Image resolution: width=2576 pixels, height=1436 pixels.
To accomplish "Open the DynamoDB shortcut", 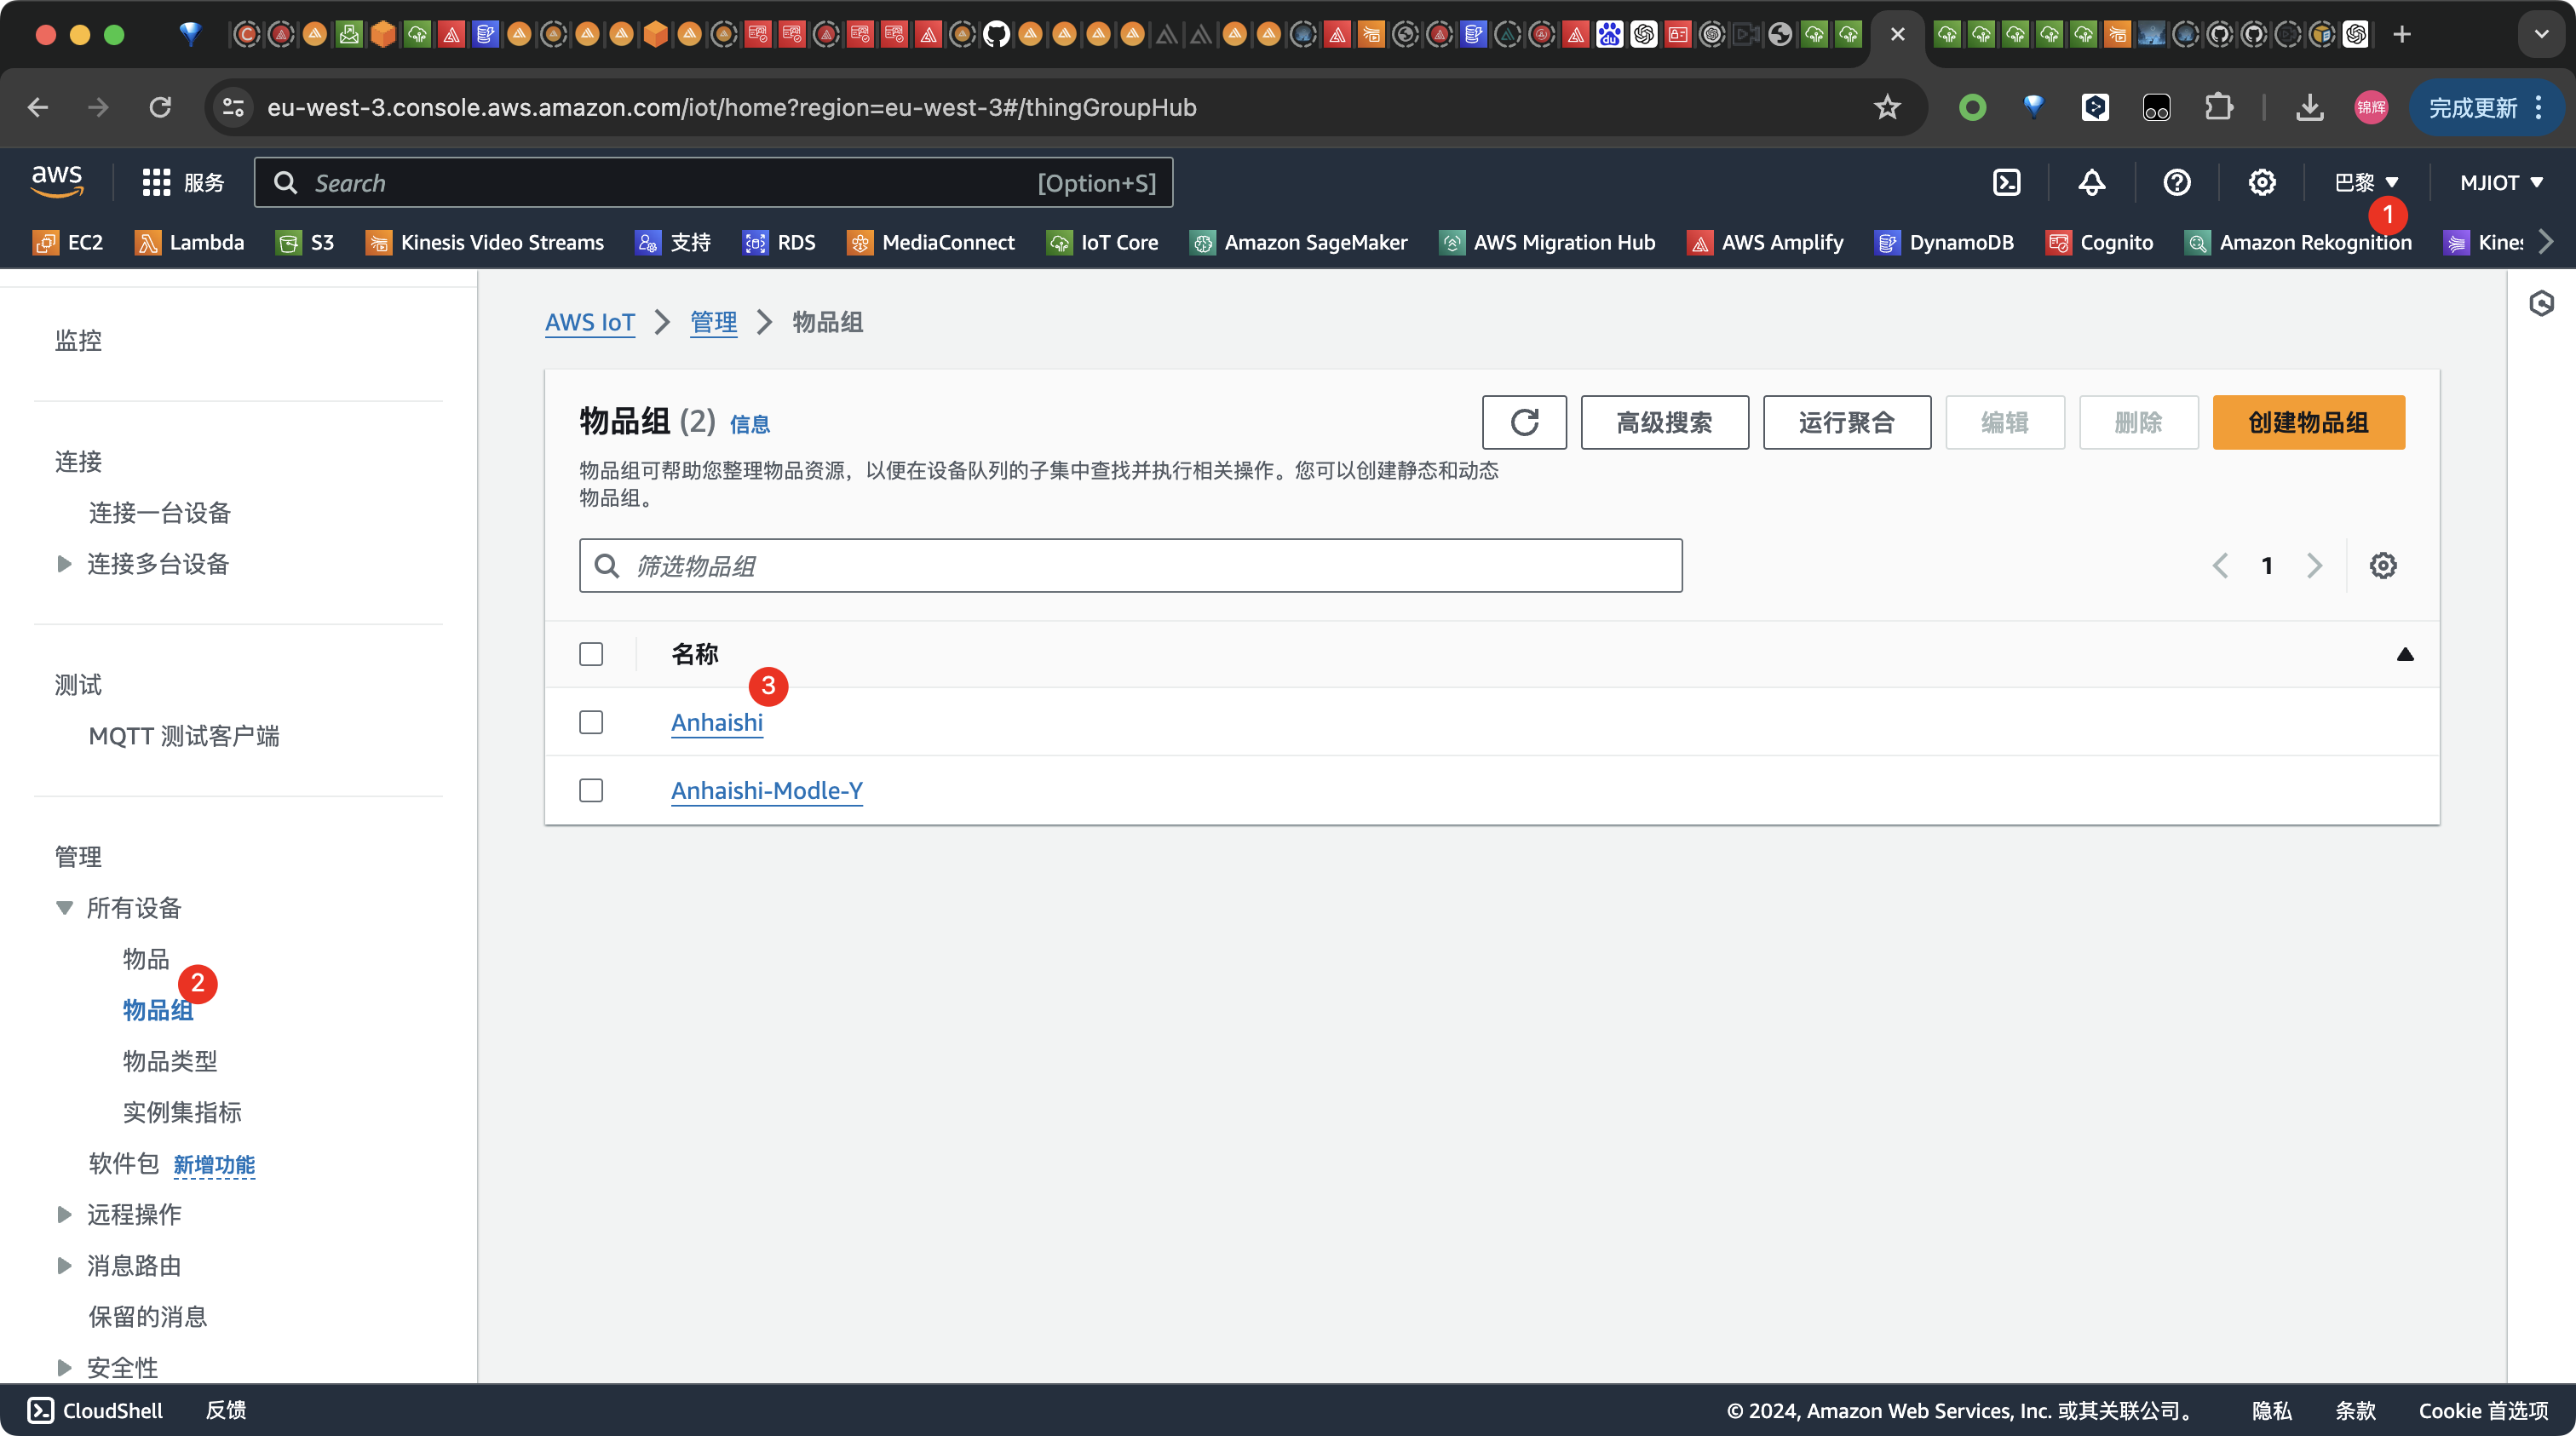I will [x=1944, y=242].
